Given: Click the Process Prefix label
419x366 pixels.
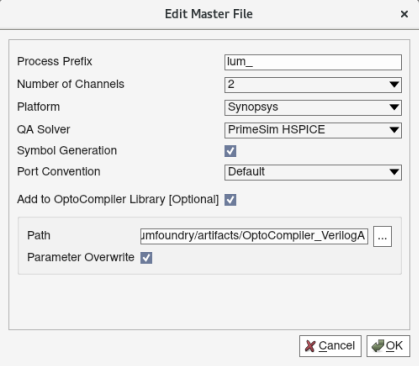Looking at the screenshot, I should coord(55,61).
